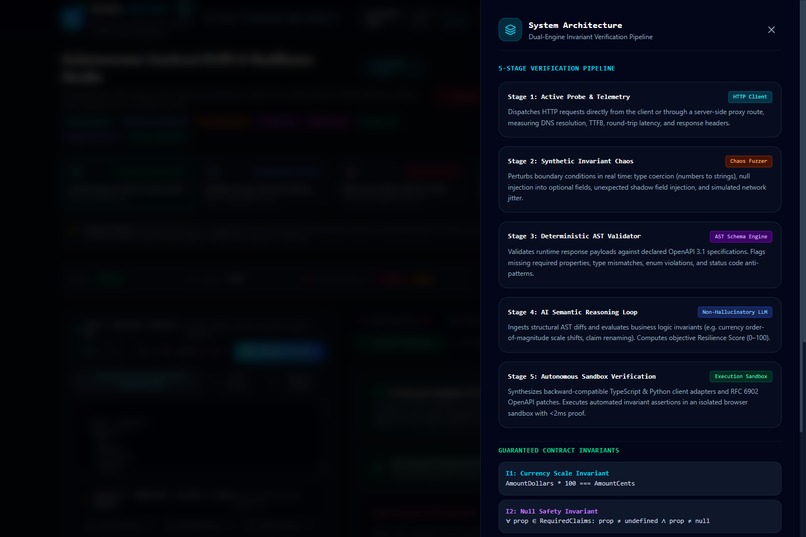This screenshot has width=806, height=537.
Task: Click the RequiredClaims null safety formula text
Action: (608, 521)
